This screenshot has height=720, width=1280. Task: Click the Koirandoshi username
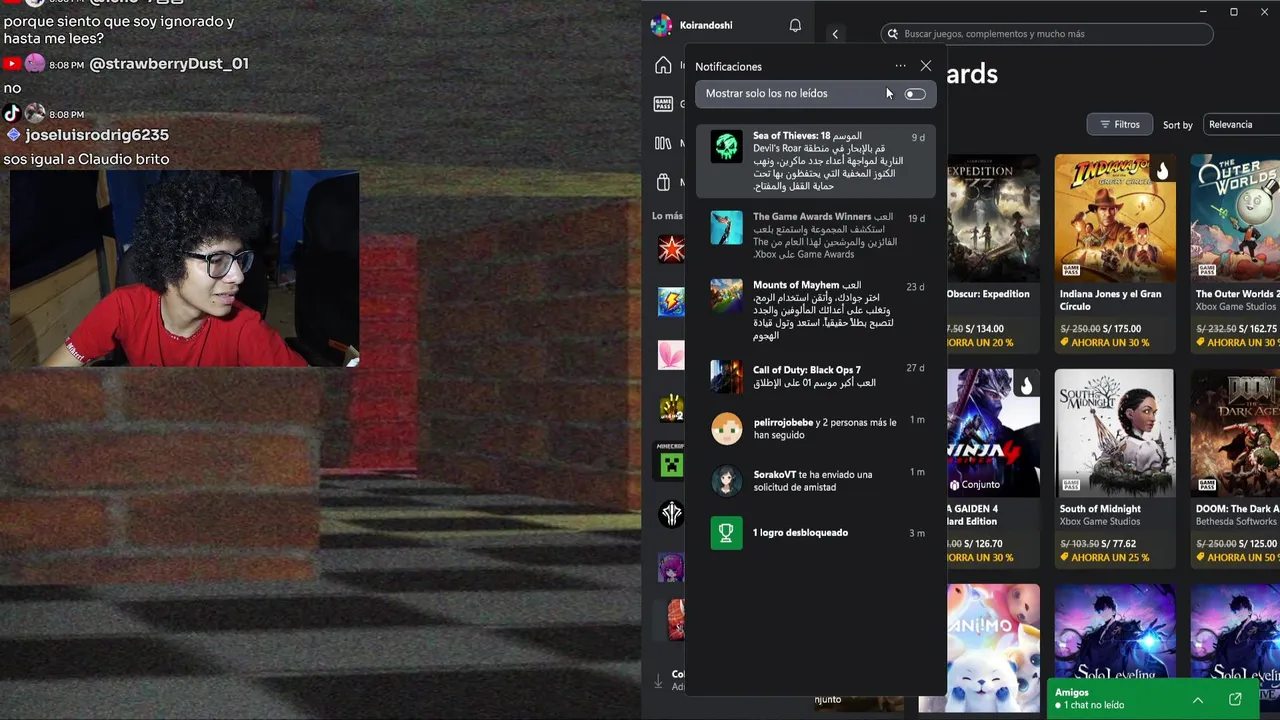[706, 26]
